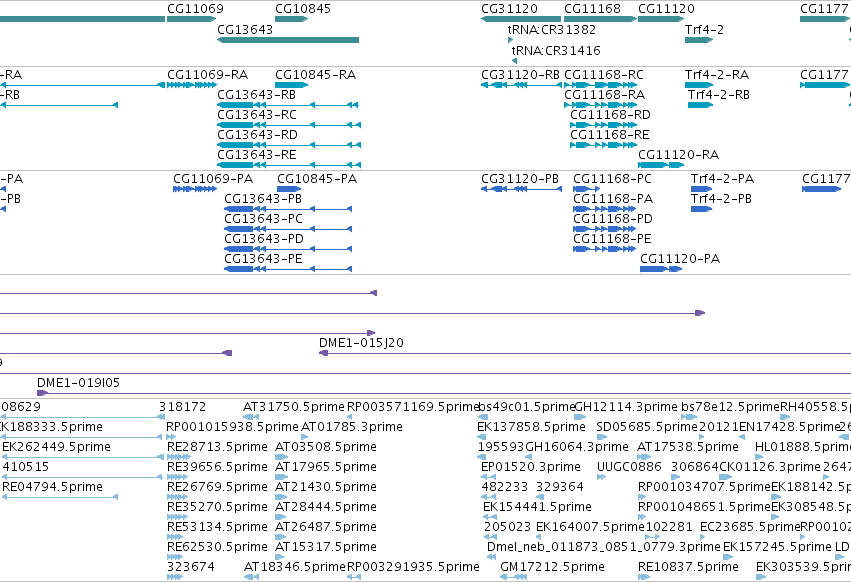This screenshot has width=851, height=582.
Task: Select the AT15317.5prime EST label
Action: pos(326,547)
